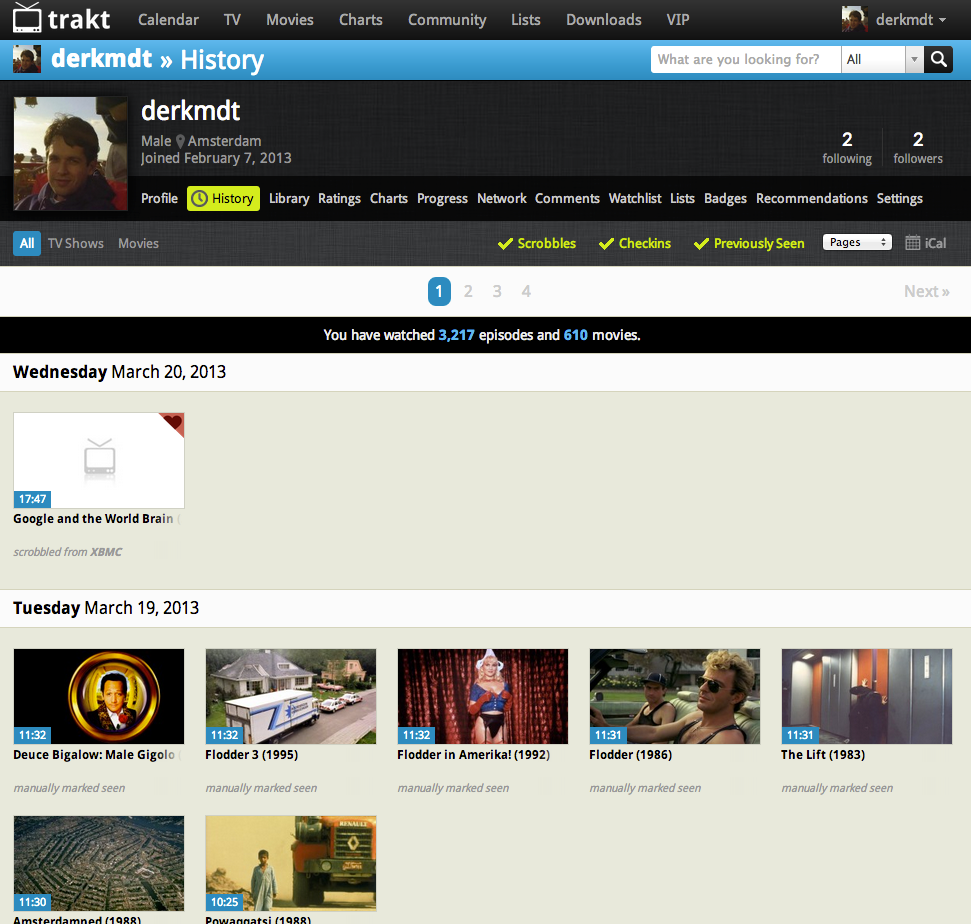Click the derkmdt link in the blue header
This screenshot has height=924, width=971.
[102, 59]
